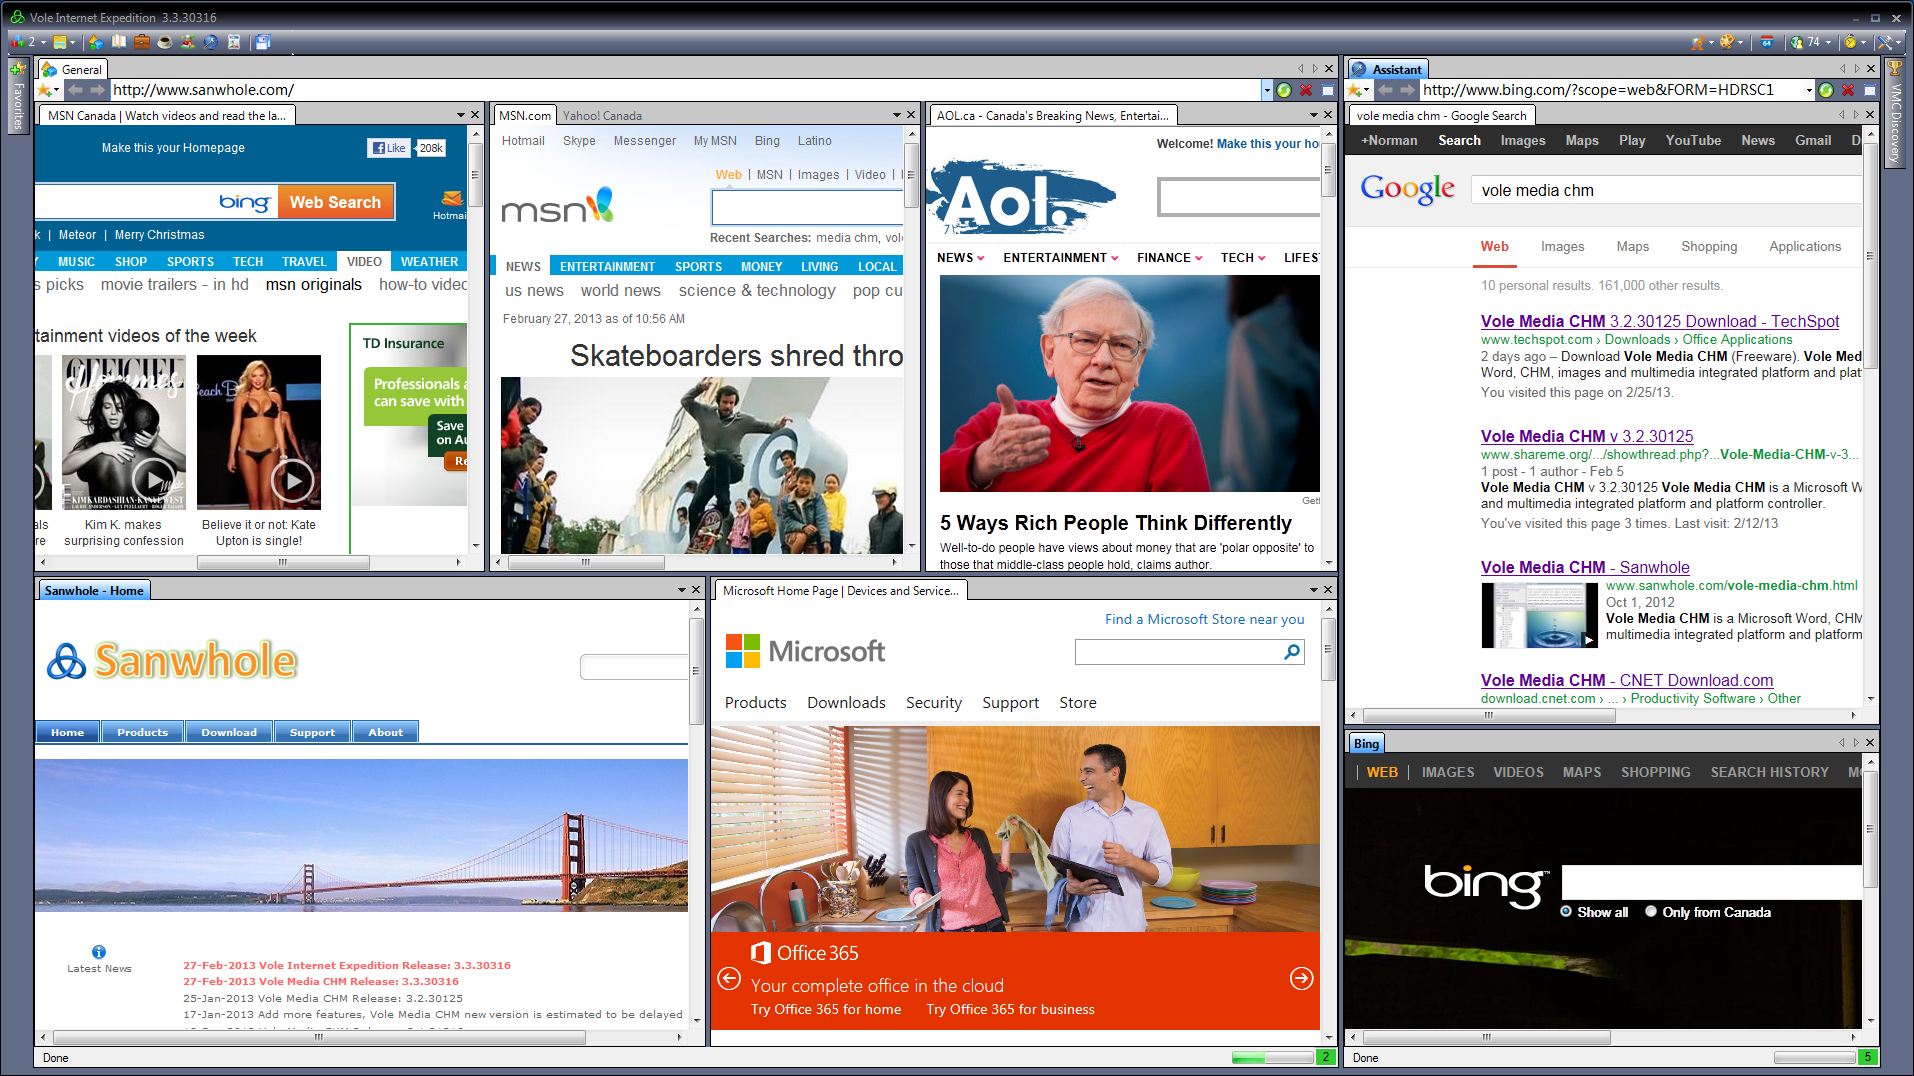Click the stopwatch icon in top-right toolbar
This screenshot has width=1914, height=1076.
coord(1850,42)
